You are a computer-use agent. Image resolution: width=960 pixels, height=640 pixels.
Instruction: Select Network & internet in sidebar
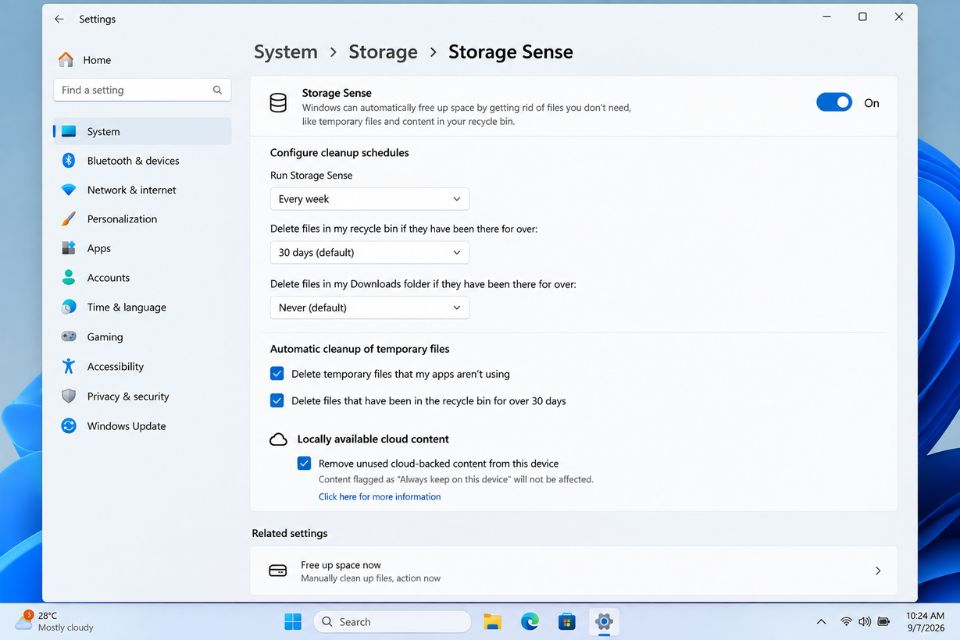pyautogui.click(x=142, y=190)
